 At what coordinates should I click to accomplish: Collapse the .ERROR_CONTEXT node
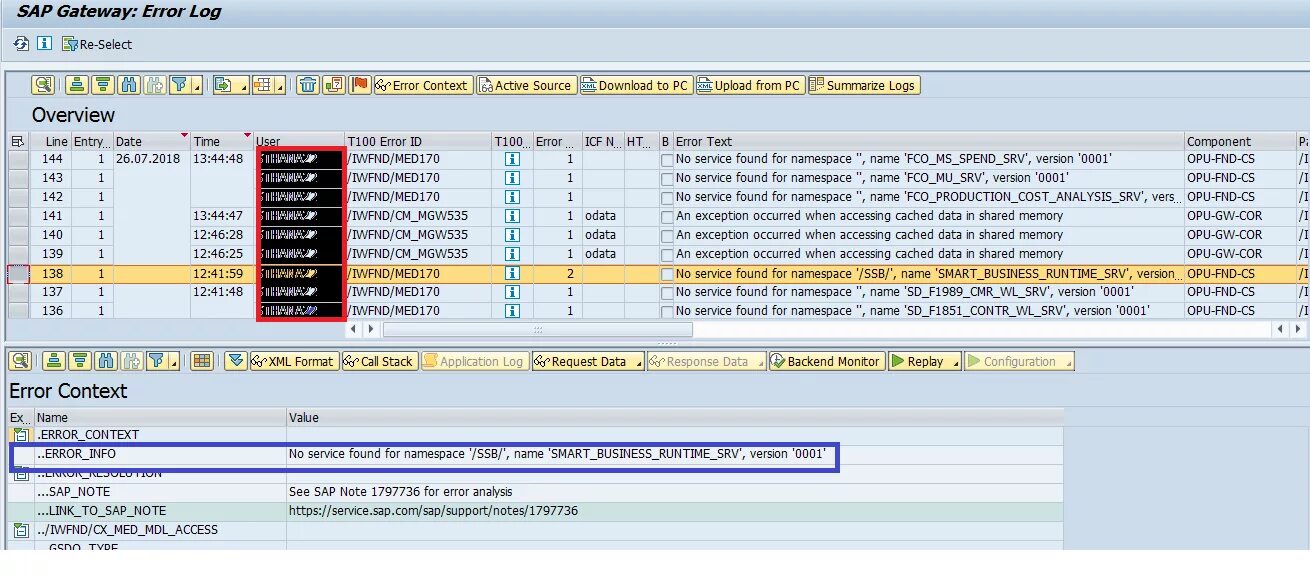(x=20, y=435)
